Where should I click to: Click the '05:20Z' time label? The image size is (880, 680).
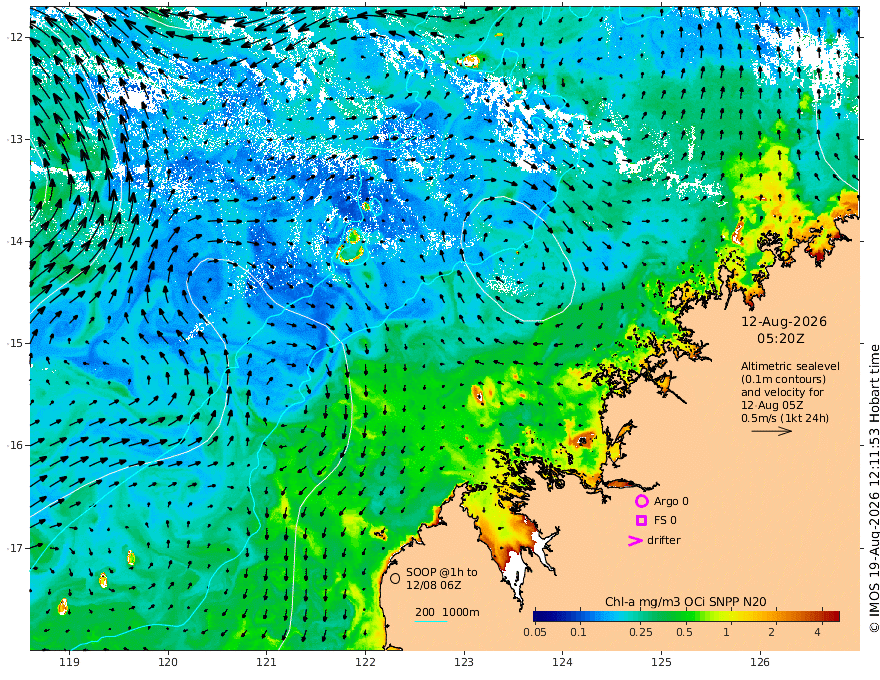[x=781, y=339]
